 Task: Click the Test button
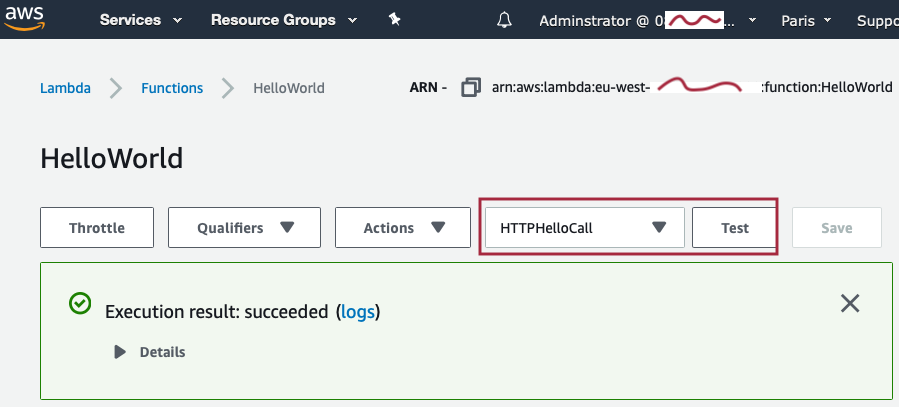[734, 228]
